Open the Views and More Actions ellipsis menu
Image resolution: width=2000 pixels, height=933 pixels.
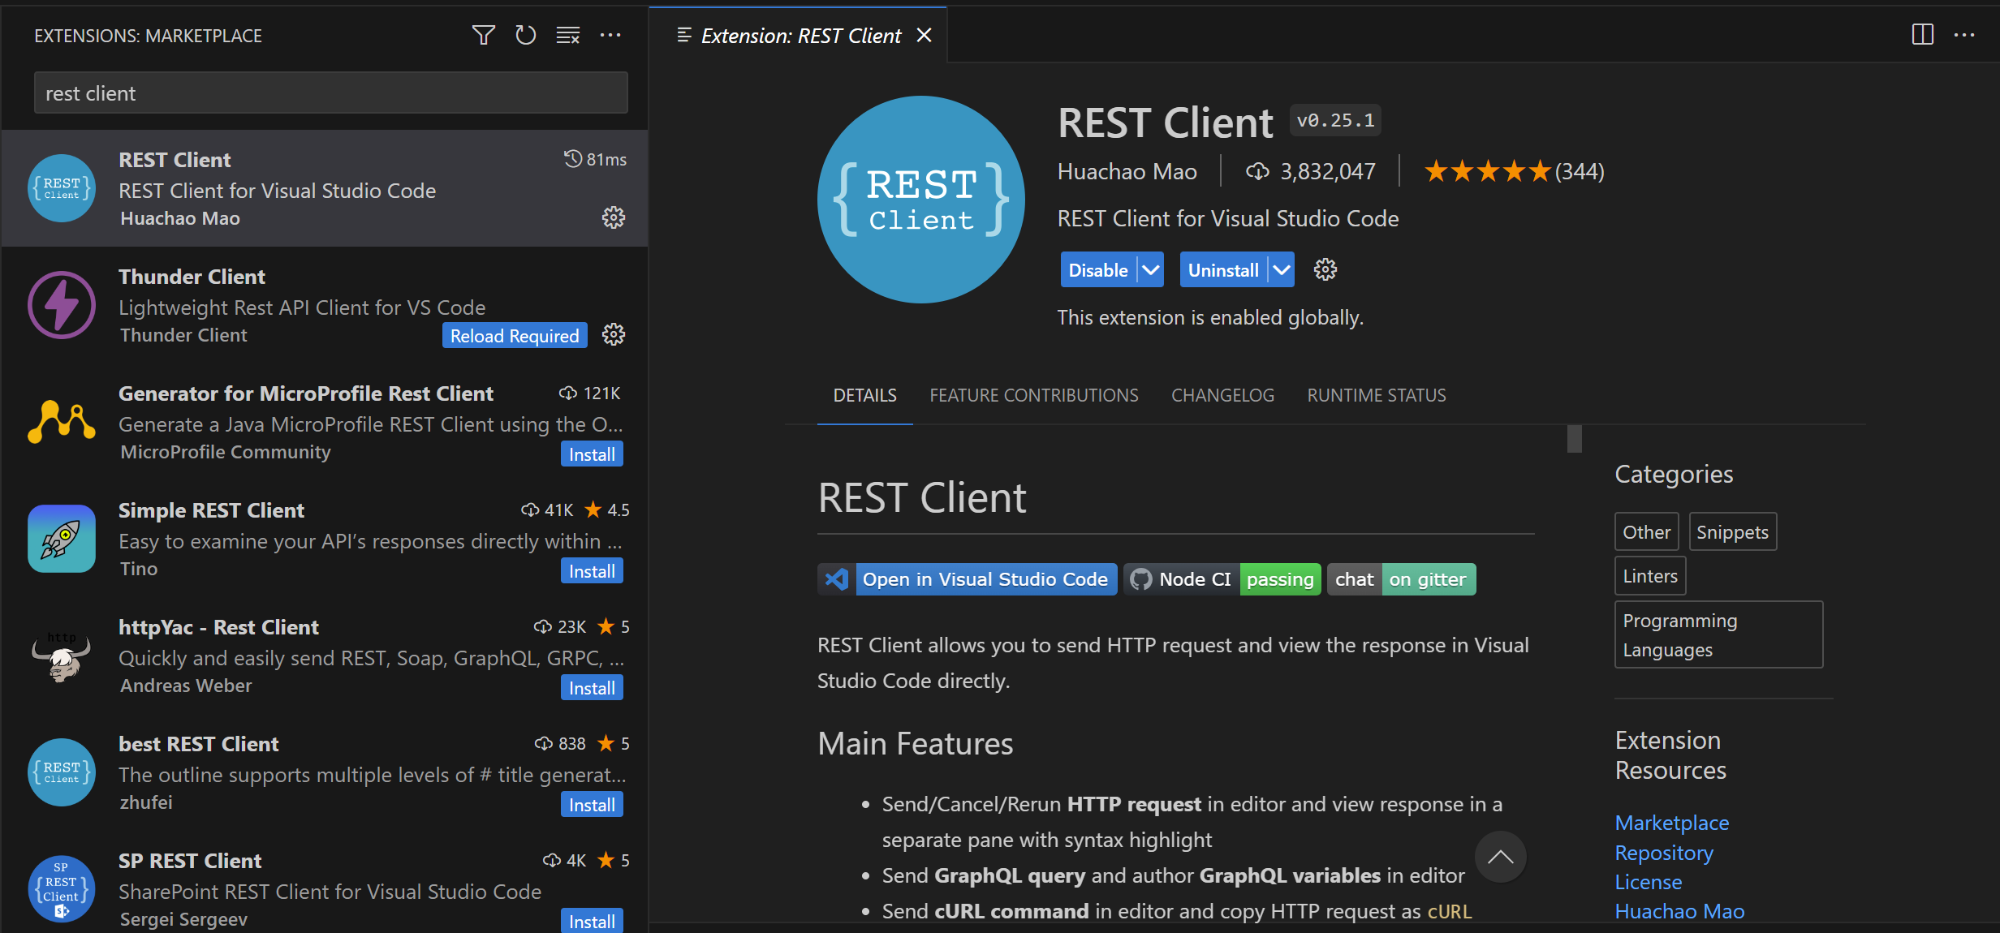pos(610,36)
